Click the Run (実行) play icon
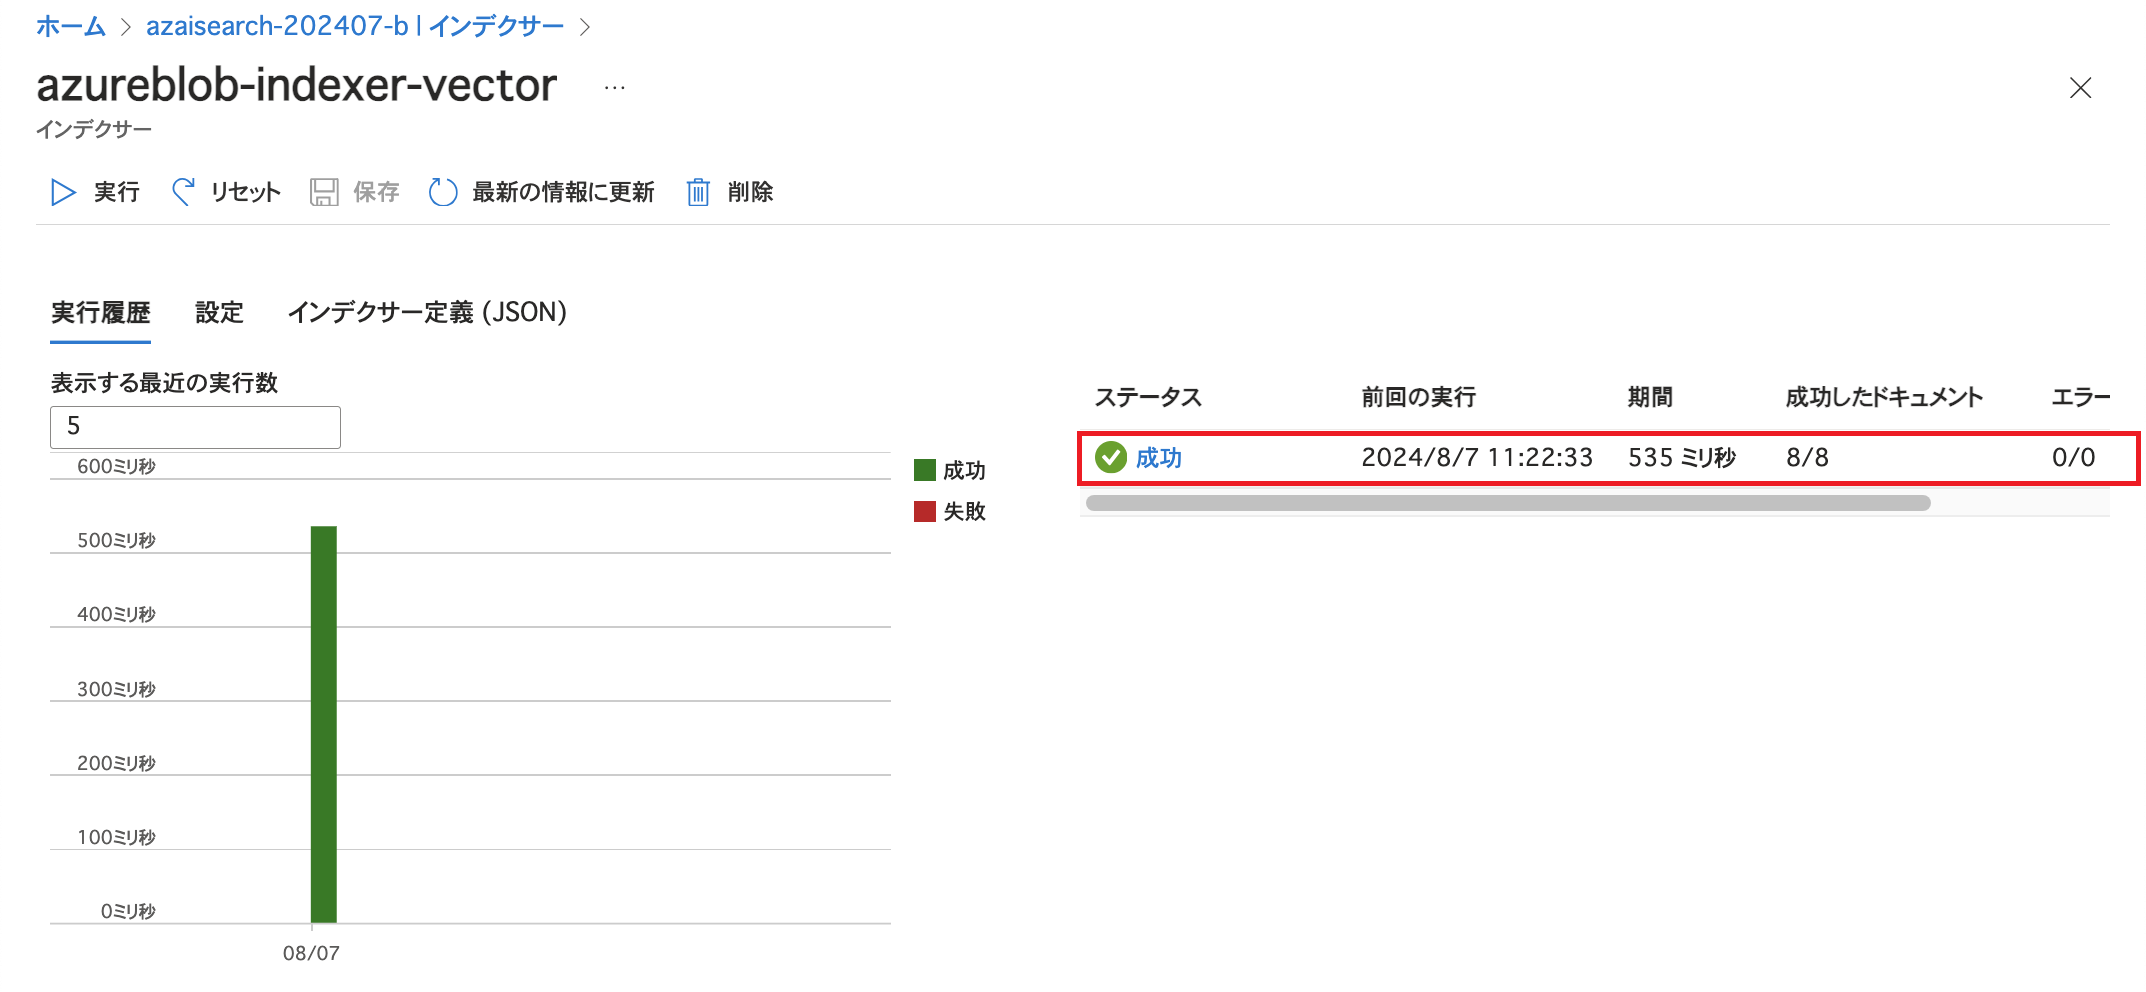The height and width of the screenshot is (992, 2146). [x=63, y=192]
